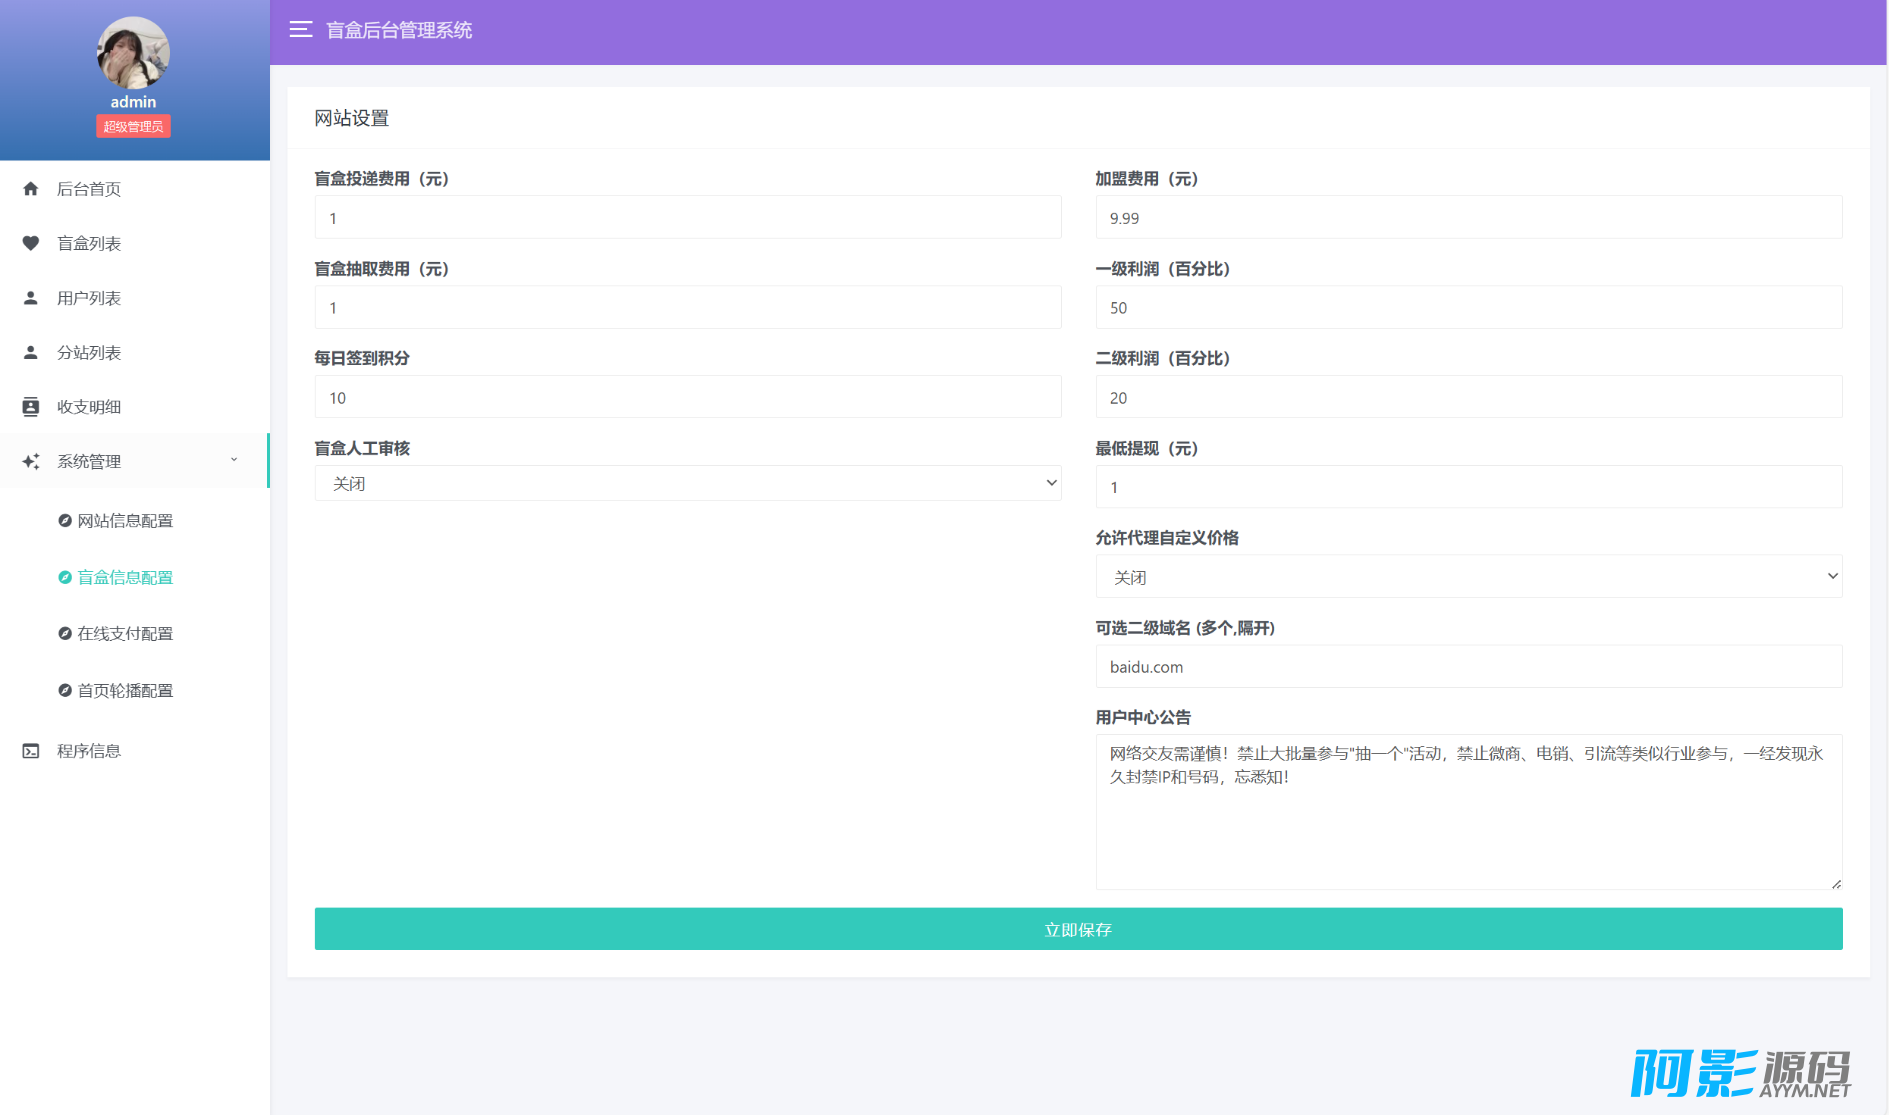Open 在线支付配置 submenu item
Image resolution: width=1889 pixels, height=1115 pixels.
(125, 634)
